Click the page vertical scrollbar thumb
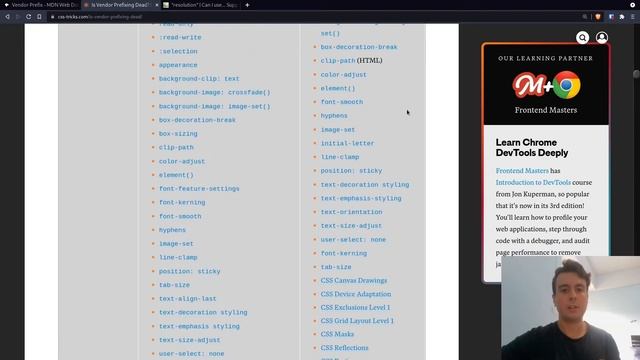 point(636,74)
